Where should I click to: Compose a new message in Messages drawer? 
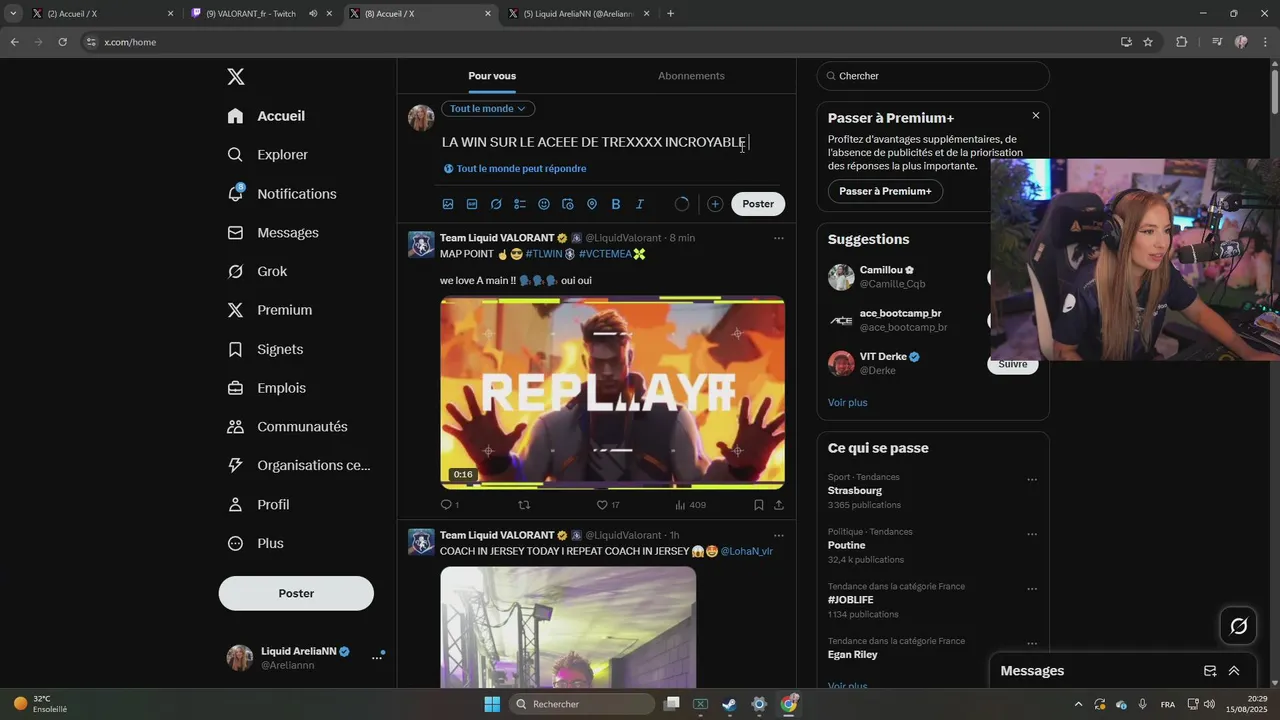[x=1210, y=671]
